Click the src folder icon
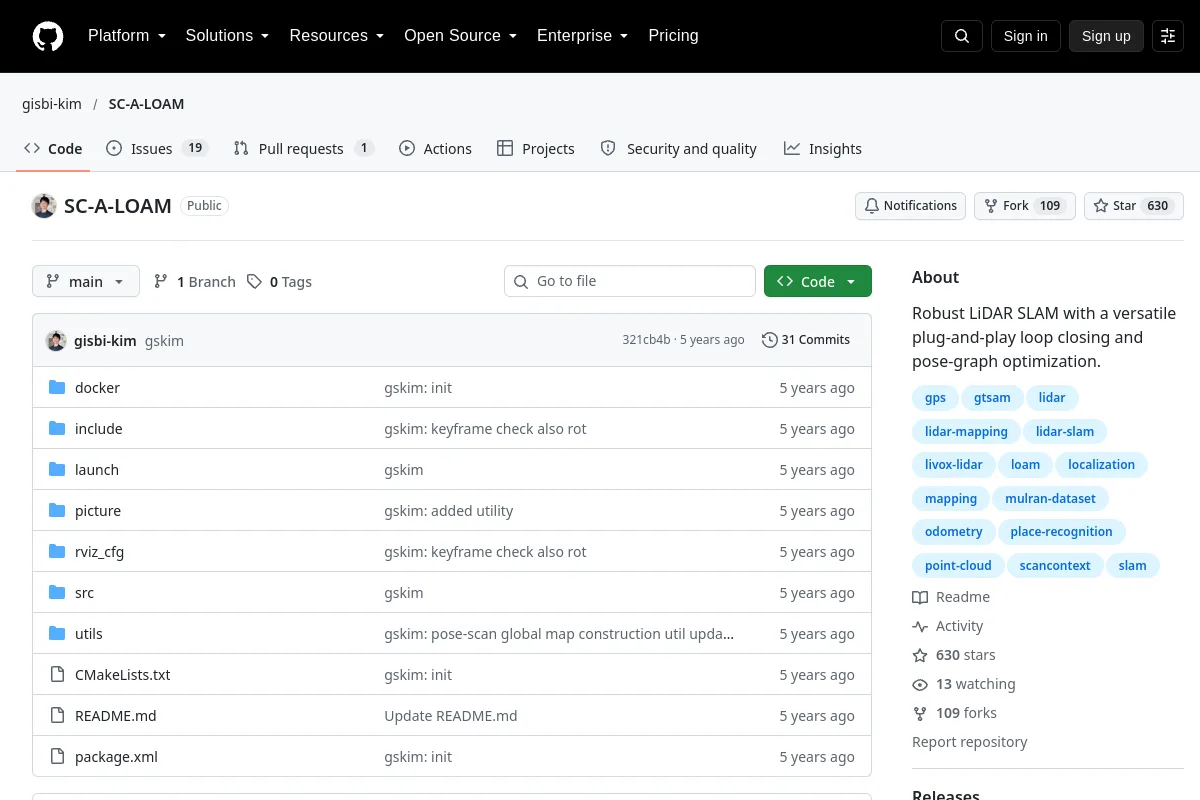This screenshot has height=800, width=1200. click(x=57, y=593)
